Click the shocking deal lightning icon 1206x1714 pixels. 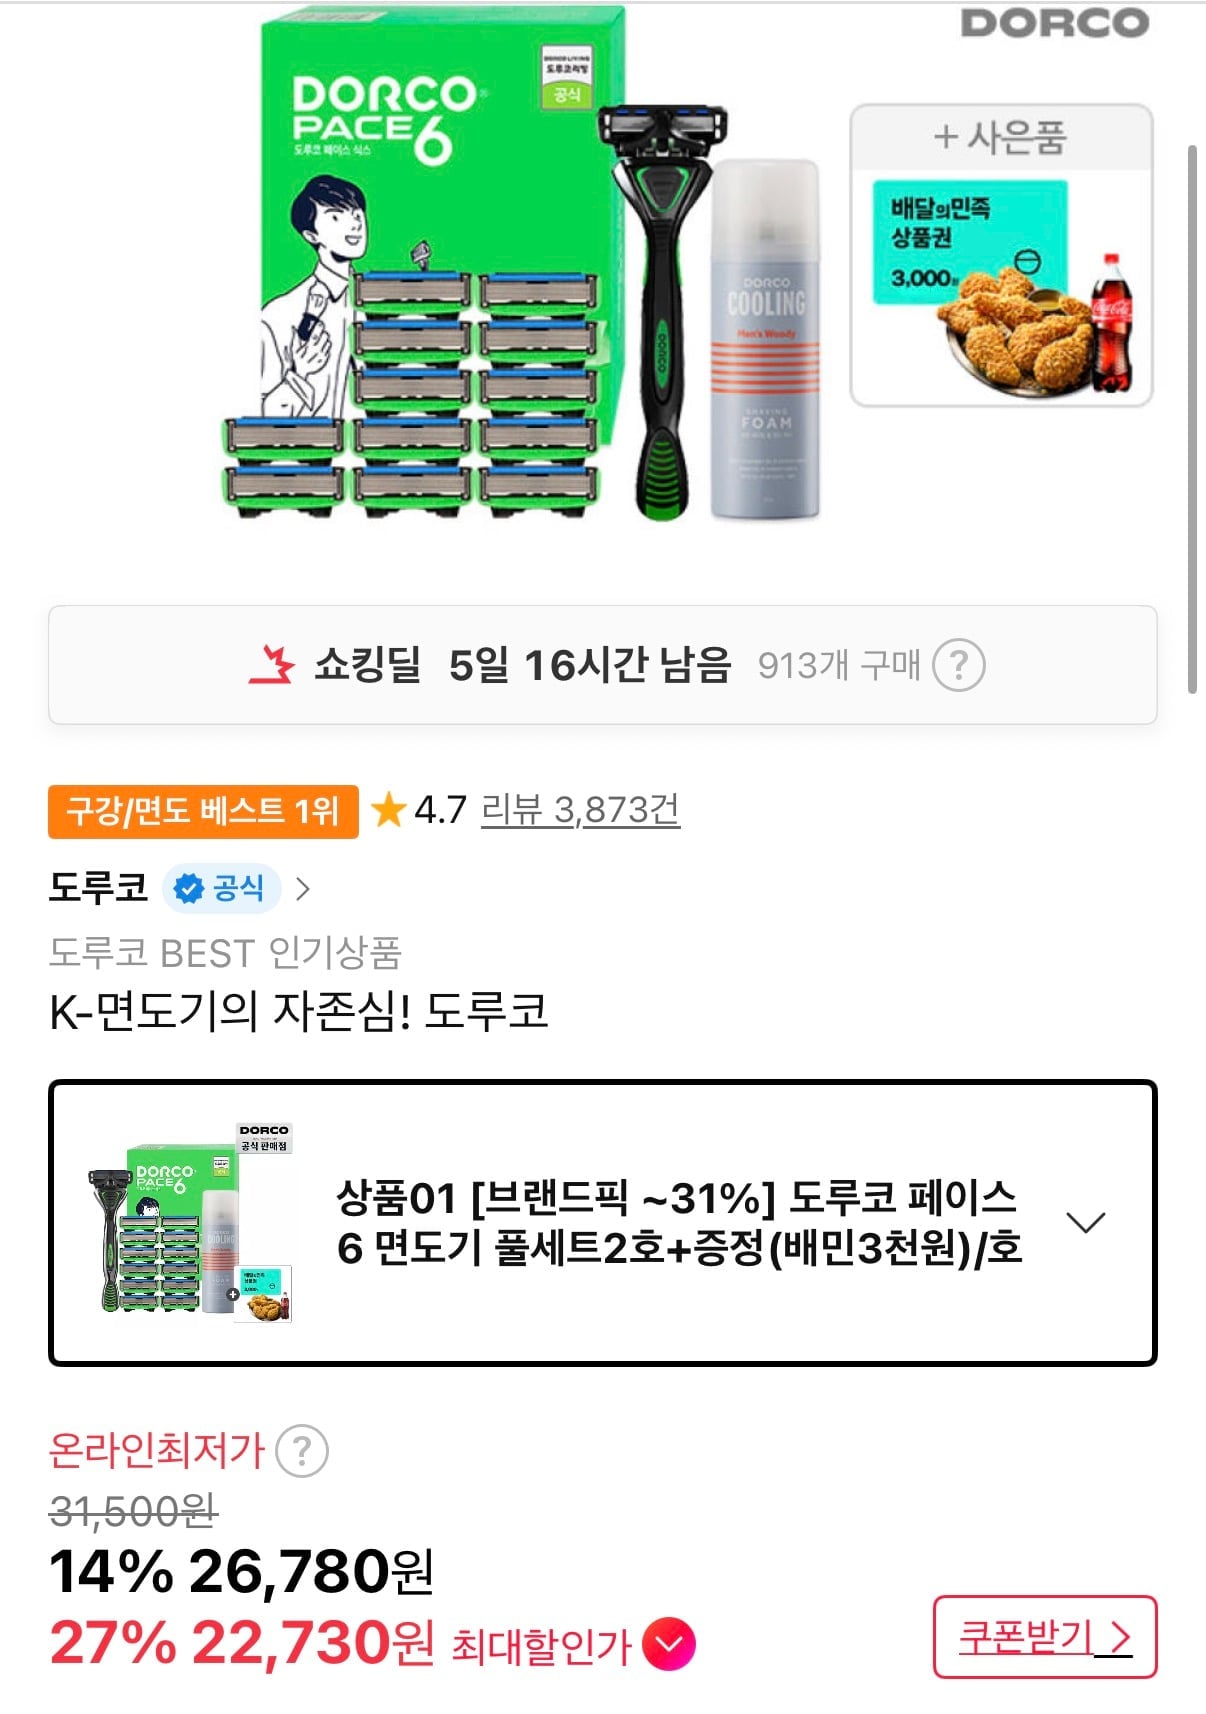point(271,665)
